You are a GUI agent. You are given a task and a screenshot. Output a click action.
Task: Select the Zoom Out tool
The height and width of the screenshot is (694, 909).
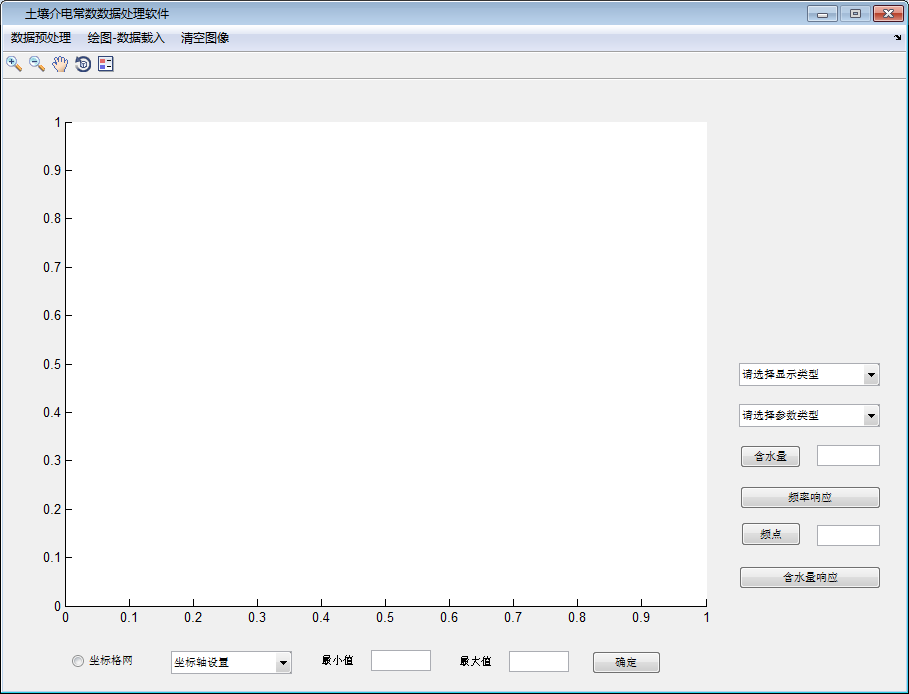pyautogui.click(x=37, y=64)
